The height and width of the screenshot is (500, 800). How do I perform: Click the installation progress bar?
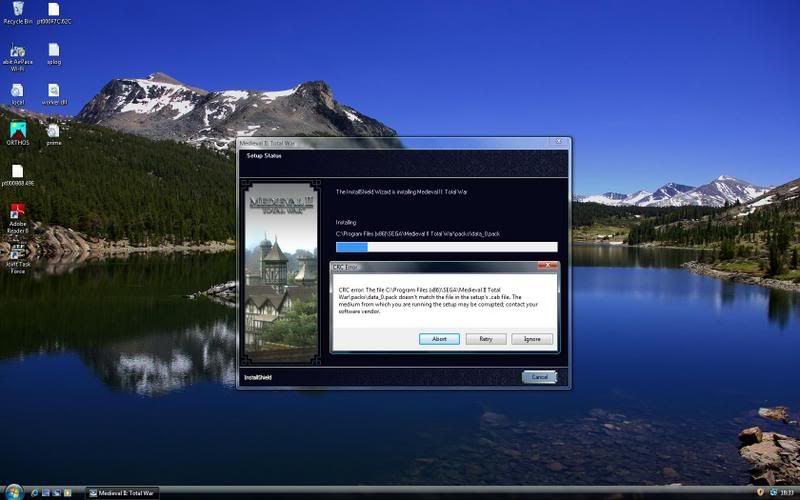[x=446, y=247]
